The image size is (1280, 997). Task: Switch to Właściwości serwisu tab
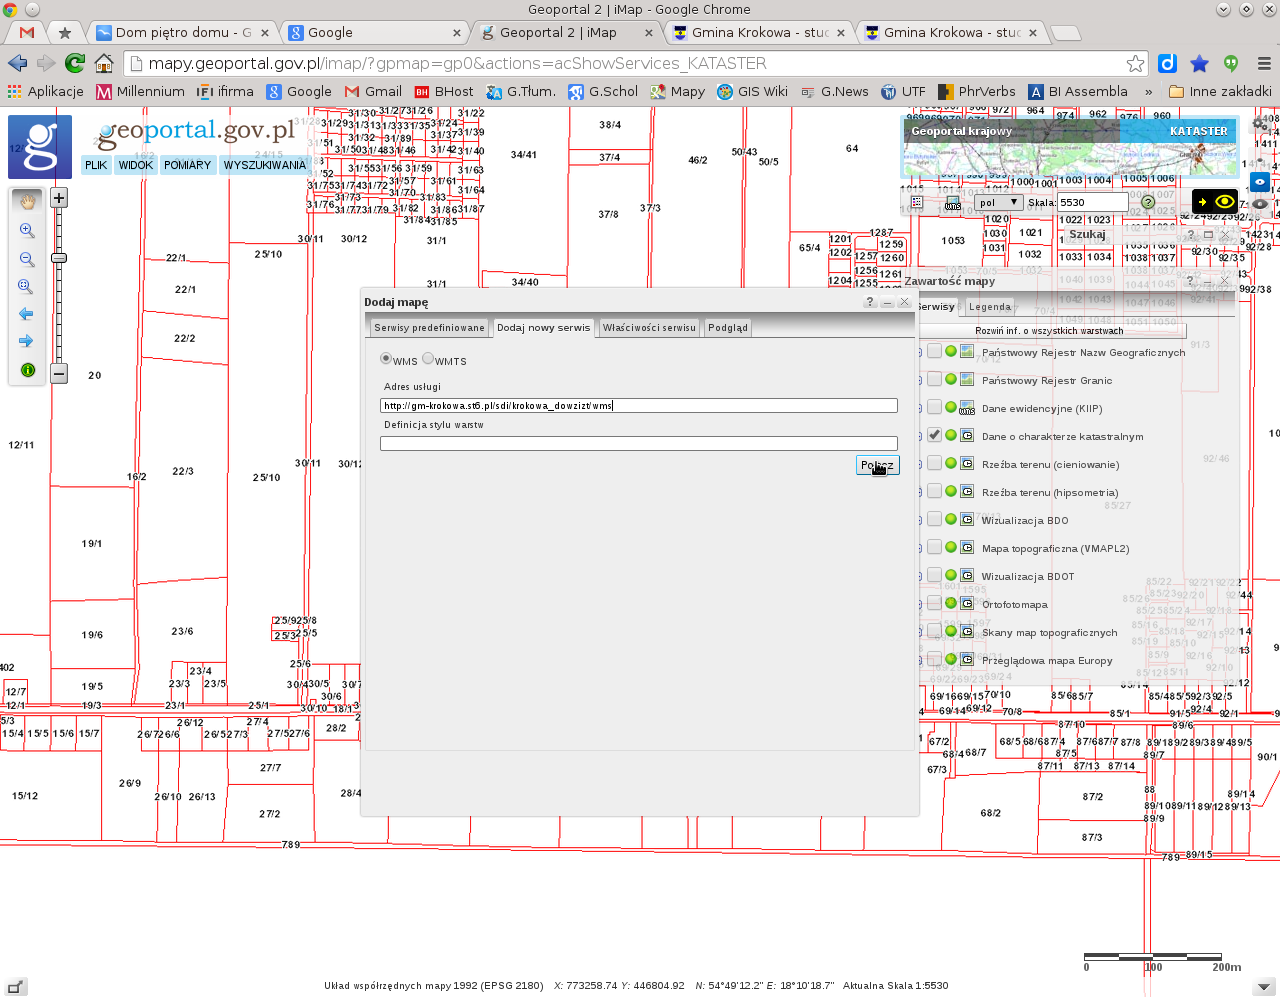coord(649,328)
